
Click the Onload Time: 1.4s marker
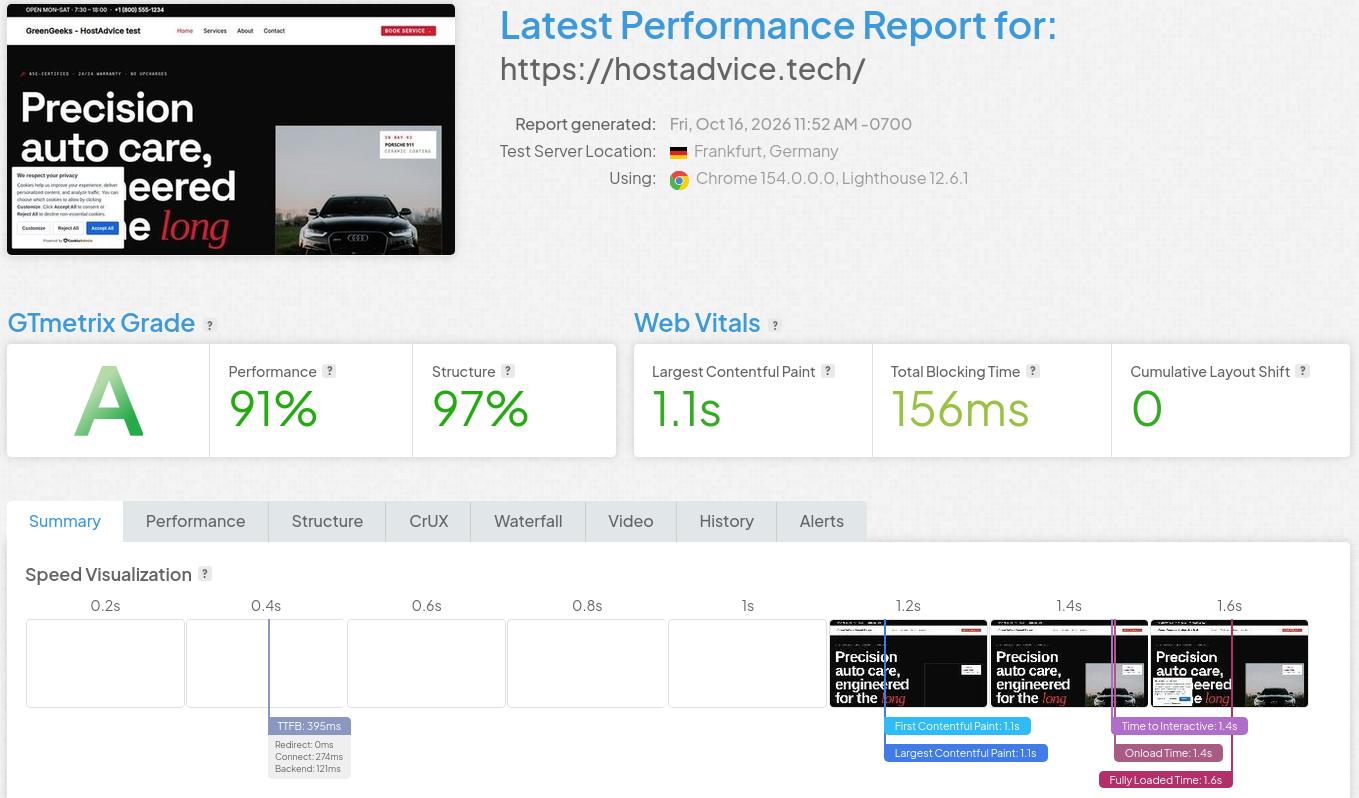point(1168,753)
